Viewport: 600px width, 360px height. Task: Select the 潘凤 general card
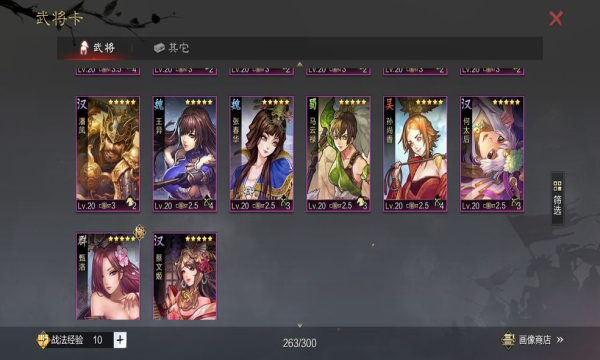108,154
